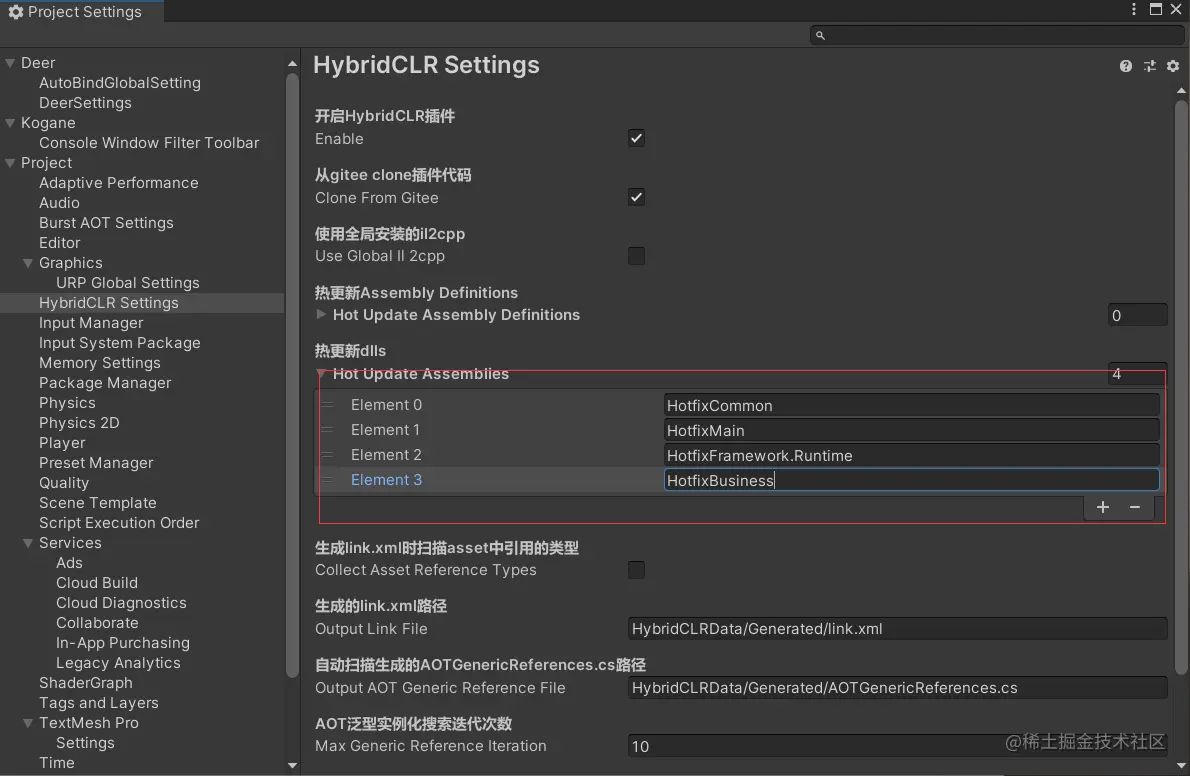Uncheck Clone From Gitee
The image size is (1190, 776).
tap(636, 198)
